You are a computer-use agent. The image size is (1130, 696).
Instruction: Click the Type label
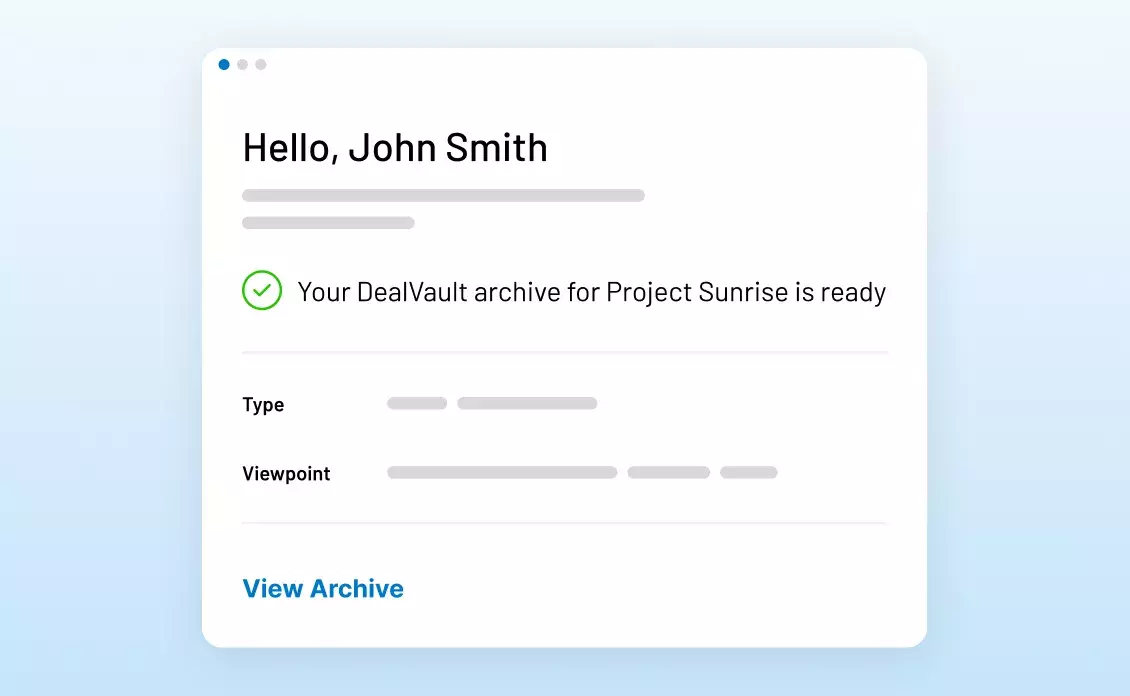(x=263, y=405)
